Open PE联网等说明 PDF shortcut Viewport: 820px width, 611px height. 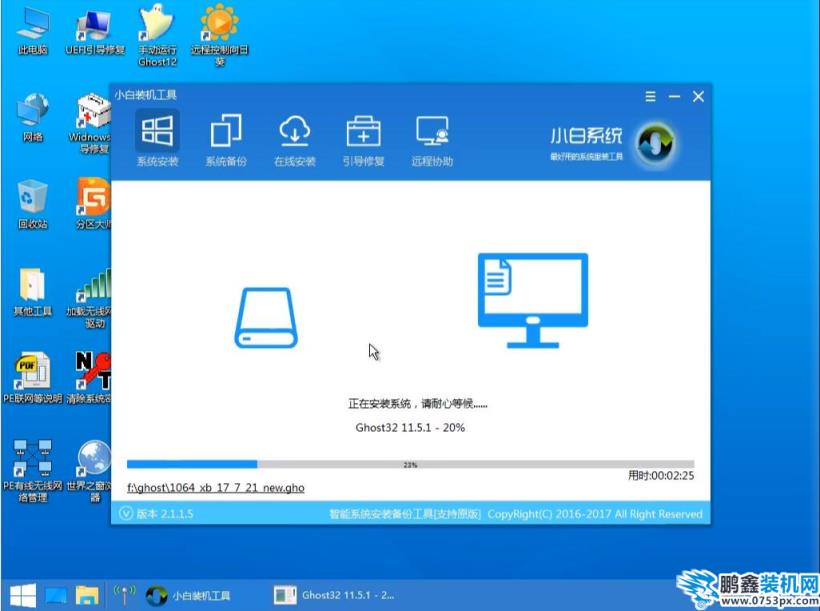point(32,379)
